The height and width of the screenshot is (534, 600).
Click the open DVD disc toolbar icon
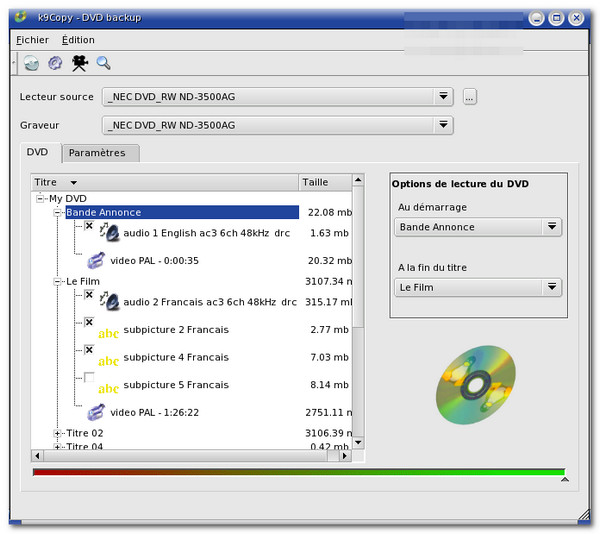click(x=31, y=63)
